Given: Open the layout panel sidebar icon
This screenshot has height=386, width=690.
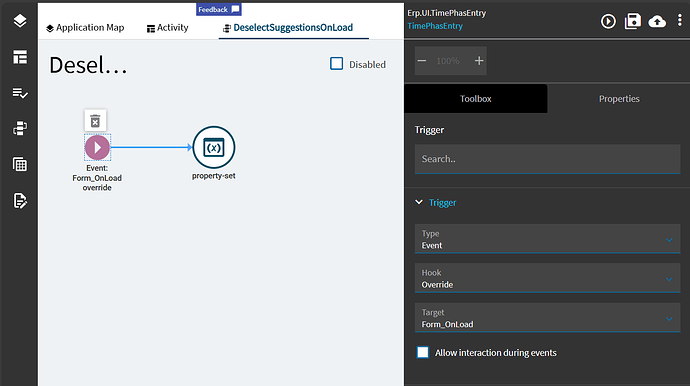Looking at the screenshot, I should click(x=20, y=57).
